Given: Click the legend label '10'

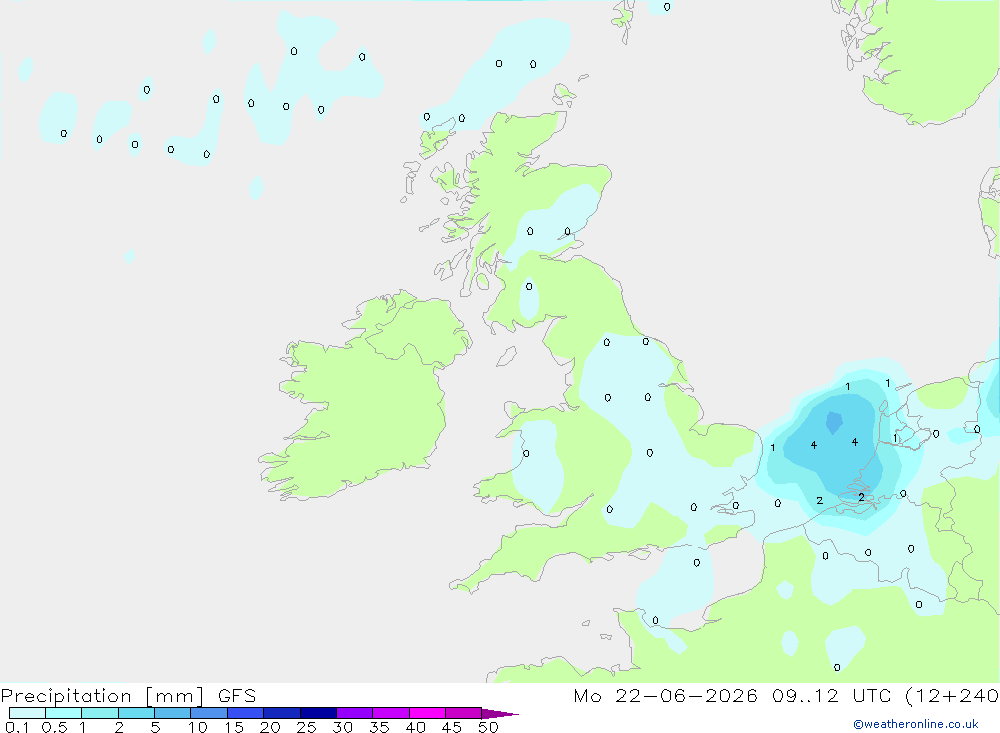Looking at the screenshot, I should tap(198, 727).
